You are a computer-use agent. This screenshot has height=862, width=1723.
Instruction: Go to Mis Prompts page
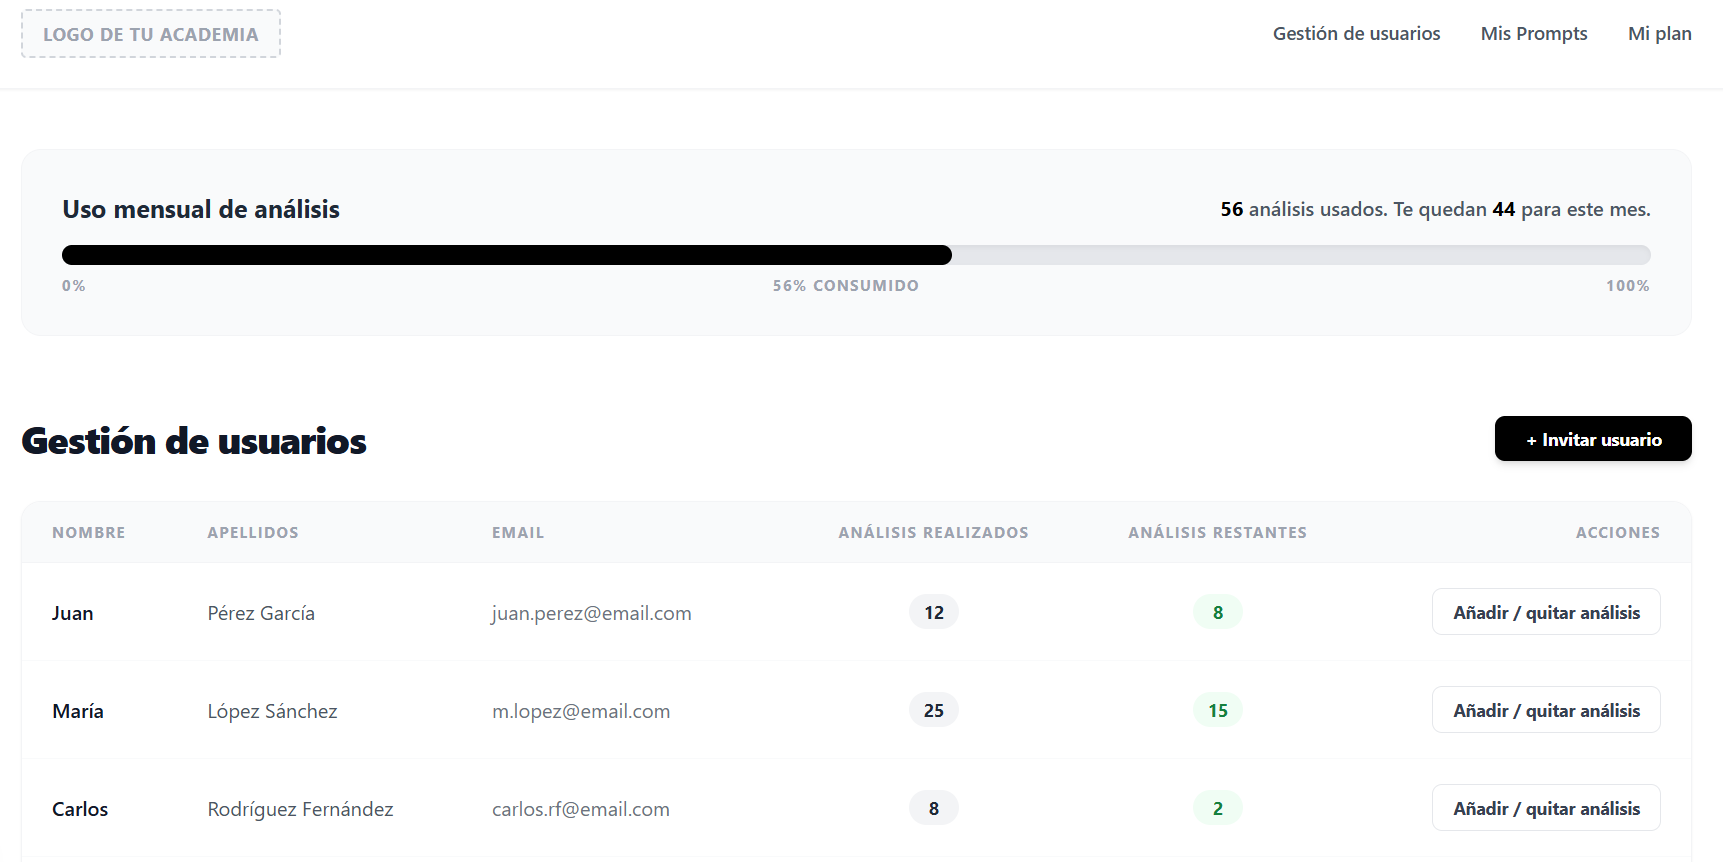1534,34
